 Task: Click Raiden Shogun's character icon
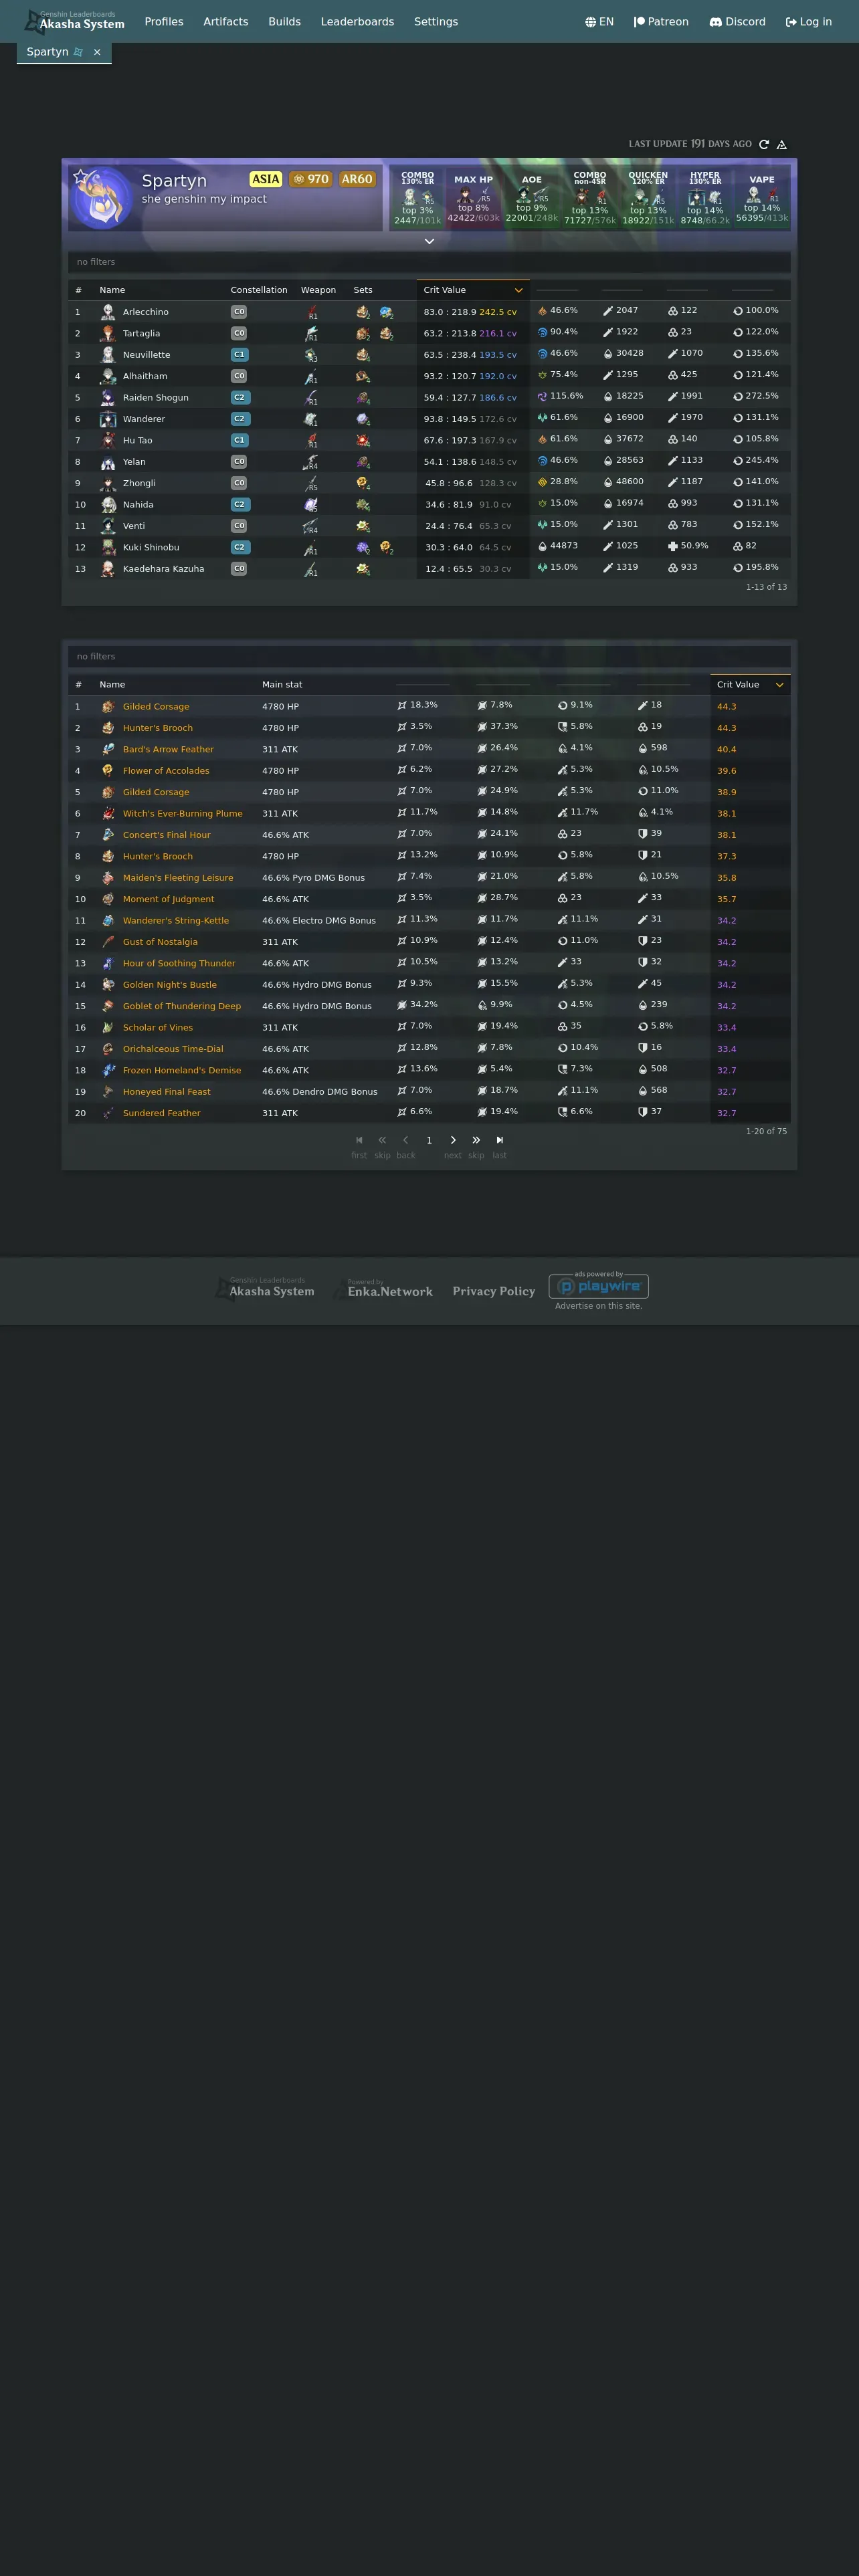108,397
